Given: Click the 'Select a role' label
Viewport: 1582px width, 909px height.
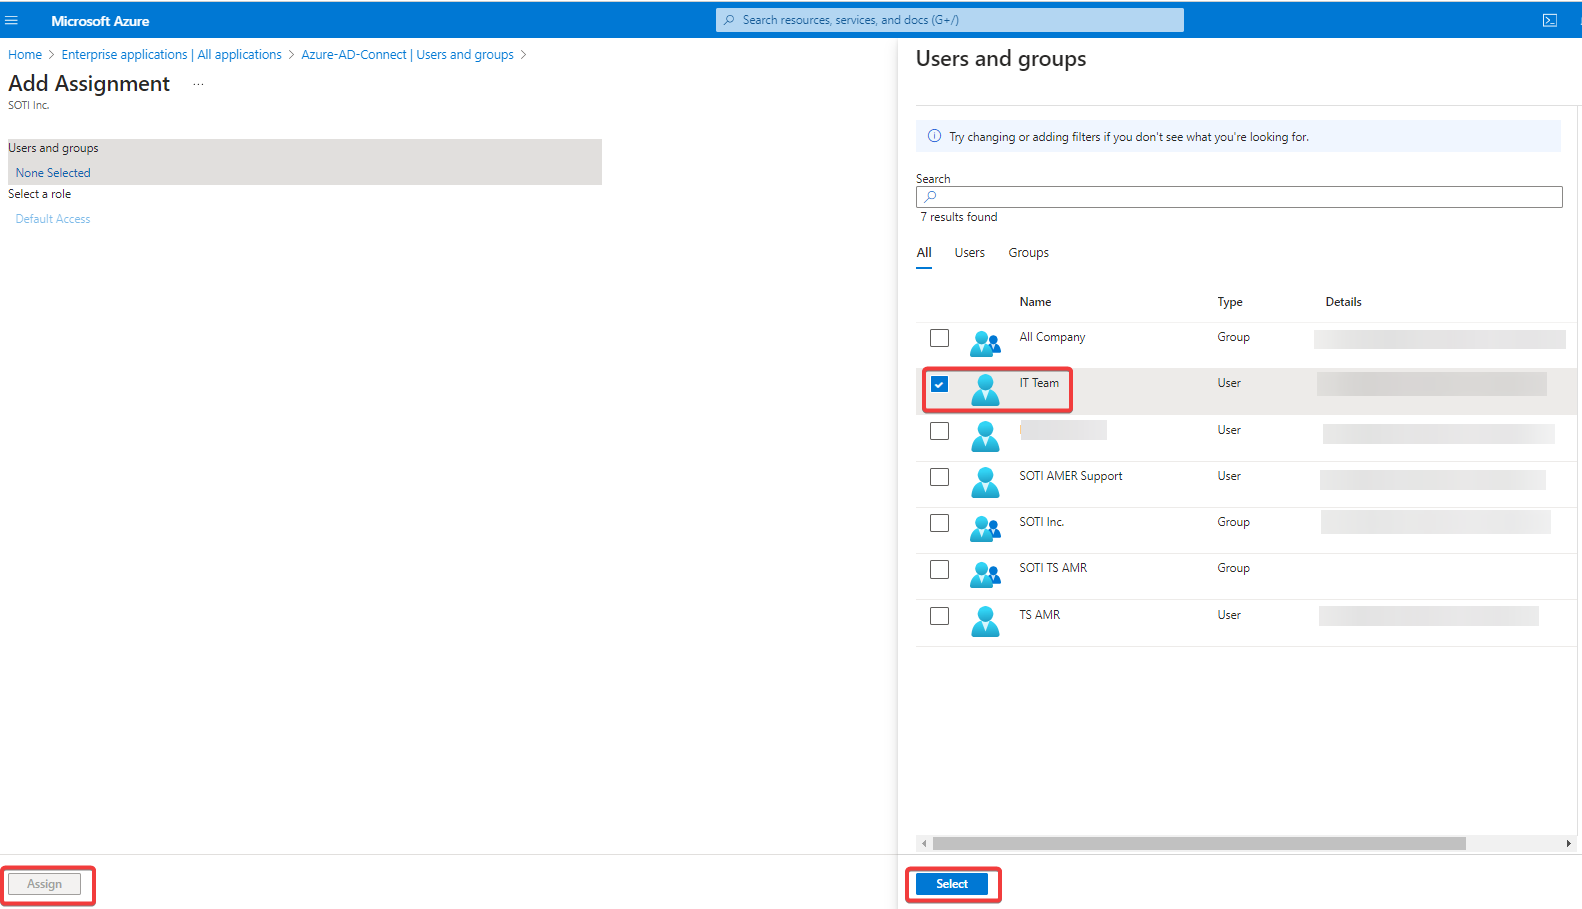Looking at the screenshot, I should 40,194.
